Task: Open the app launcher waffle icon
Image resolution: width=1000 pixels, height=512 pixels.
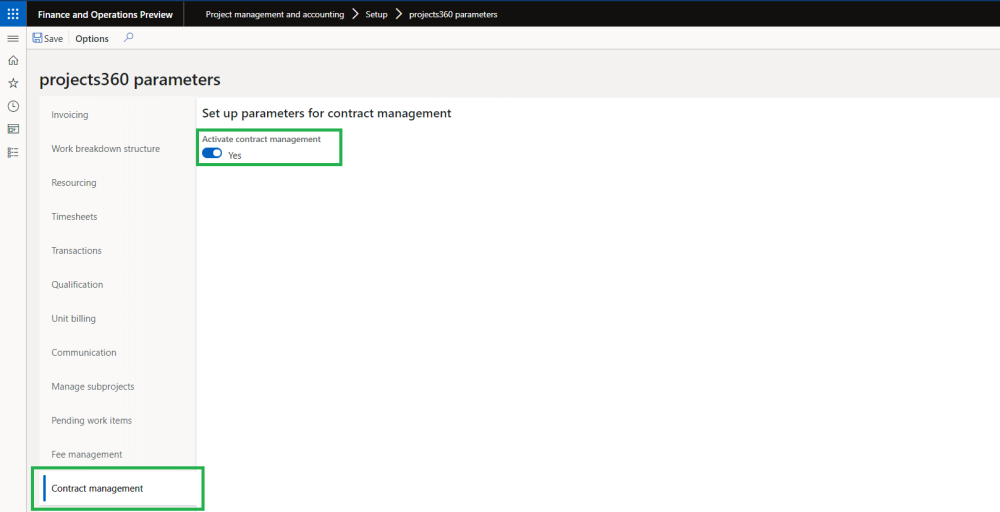Action: (x=13, y=13)
